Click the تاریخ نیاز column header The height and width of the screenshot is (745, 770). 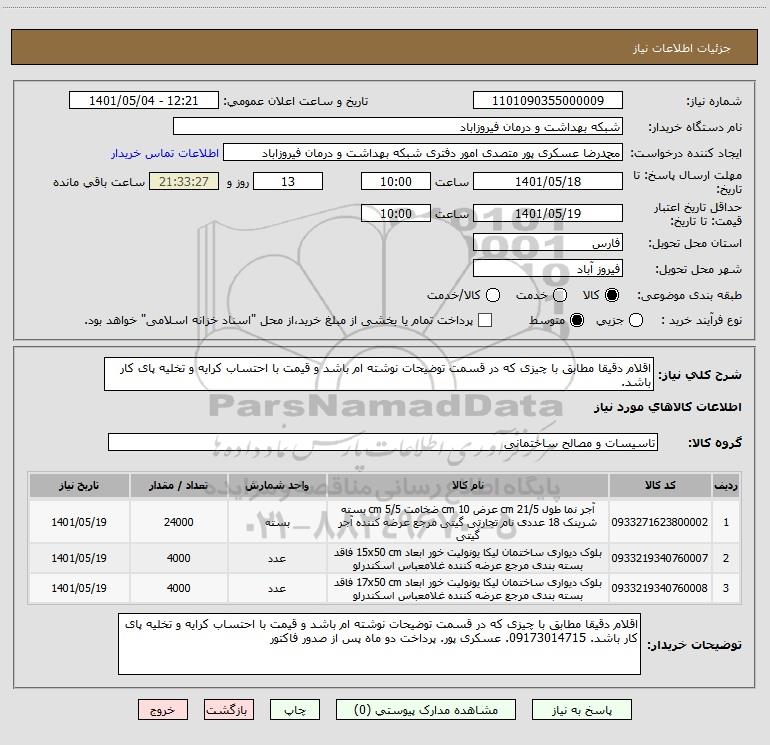click(79, 485)
